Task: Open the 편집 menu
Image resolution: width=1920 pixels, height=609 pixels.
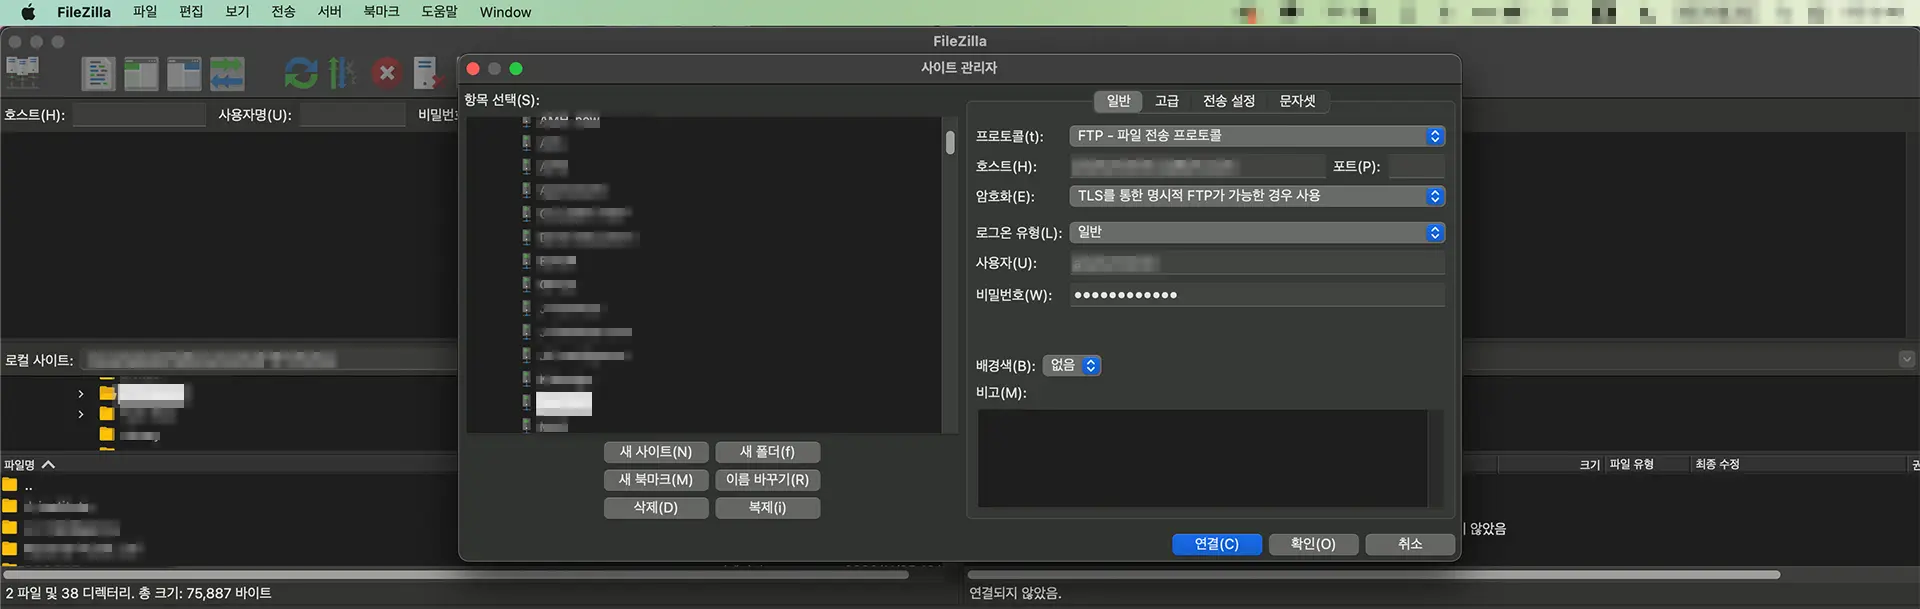Action: pos(191,12)
